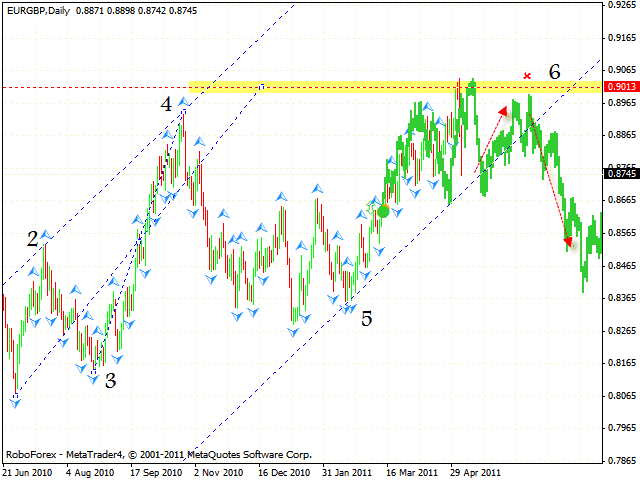Image resolution: width=640 pixels, height=480 pixels.
Task: Click the gray 0.8745 current price tag
Action: coord(618,174)
